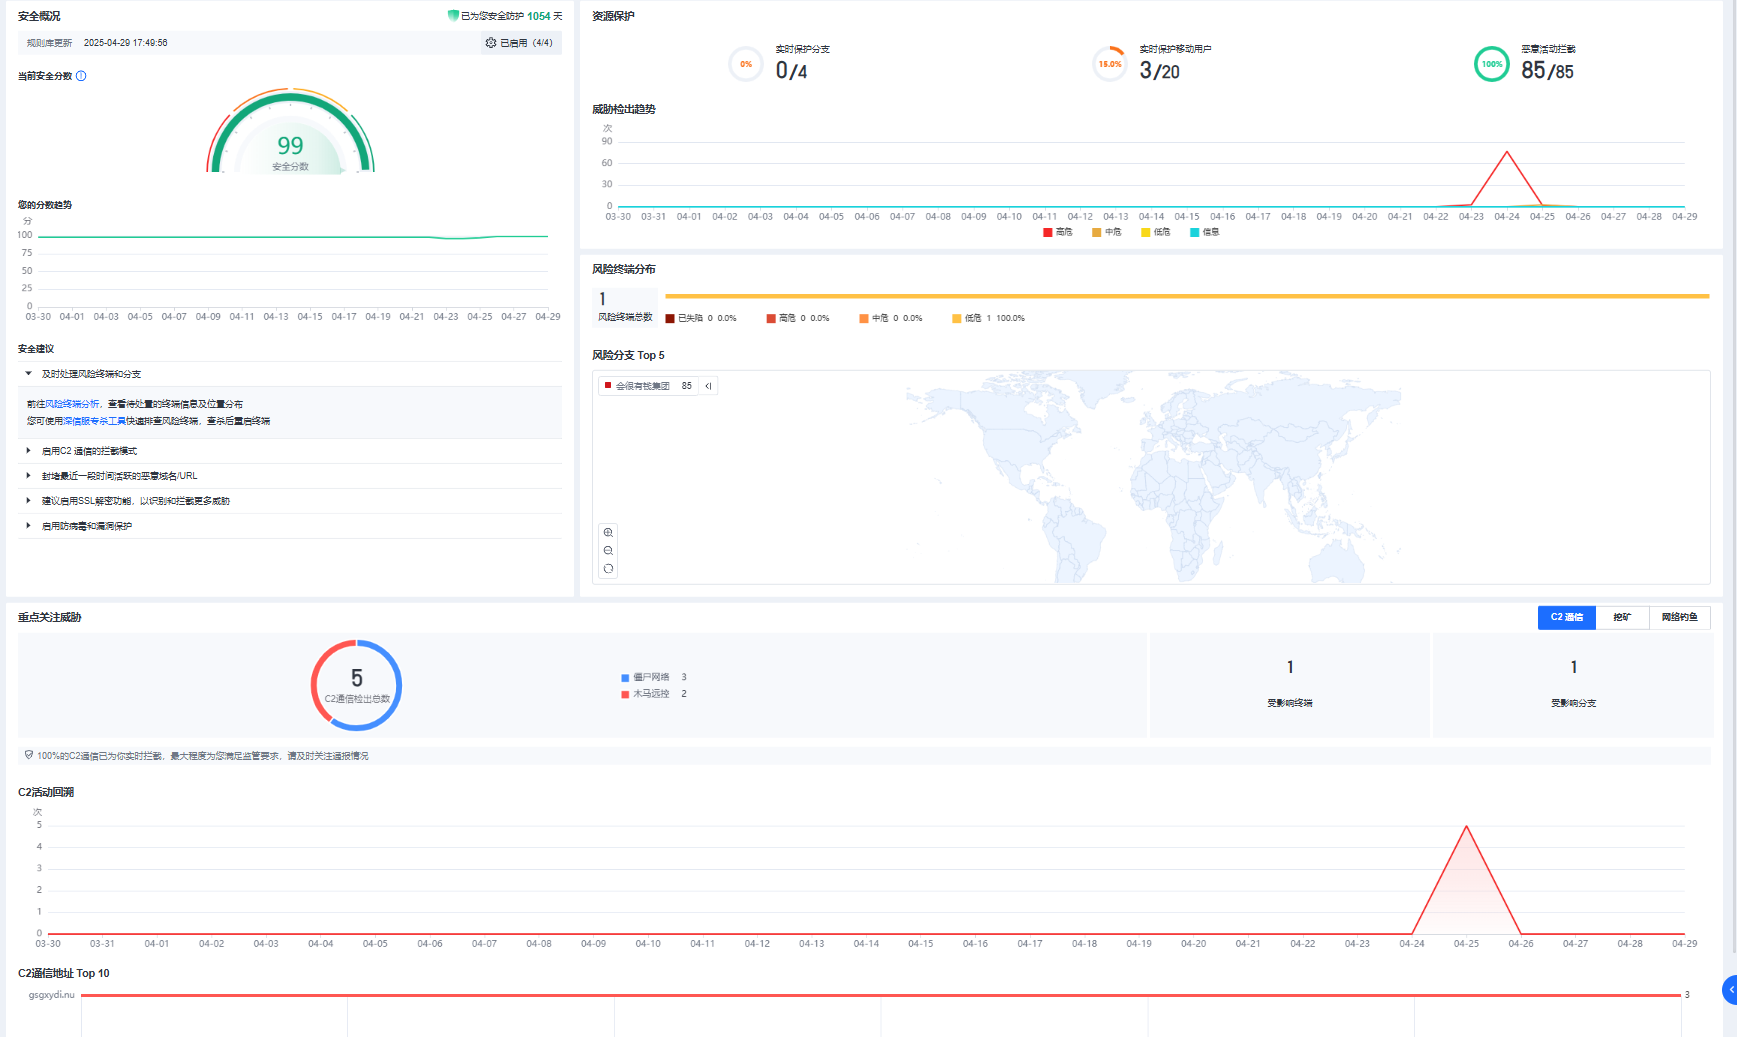Open the 风险终端分析 link
Viewport: 1737px width, 1037px height.
click(x=72, y=404)
